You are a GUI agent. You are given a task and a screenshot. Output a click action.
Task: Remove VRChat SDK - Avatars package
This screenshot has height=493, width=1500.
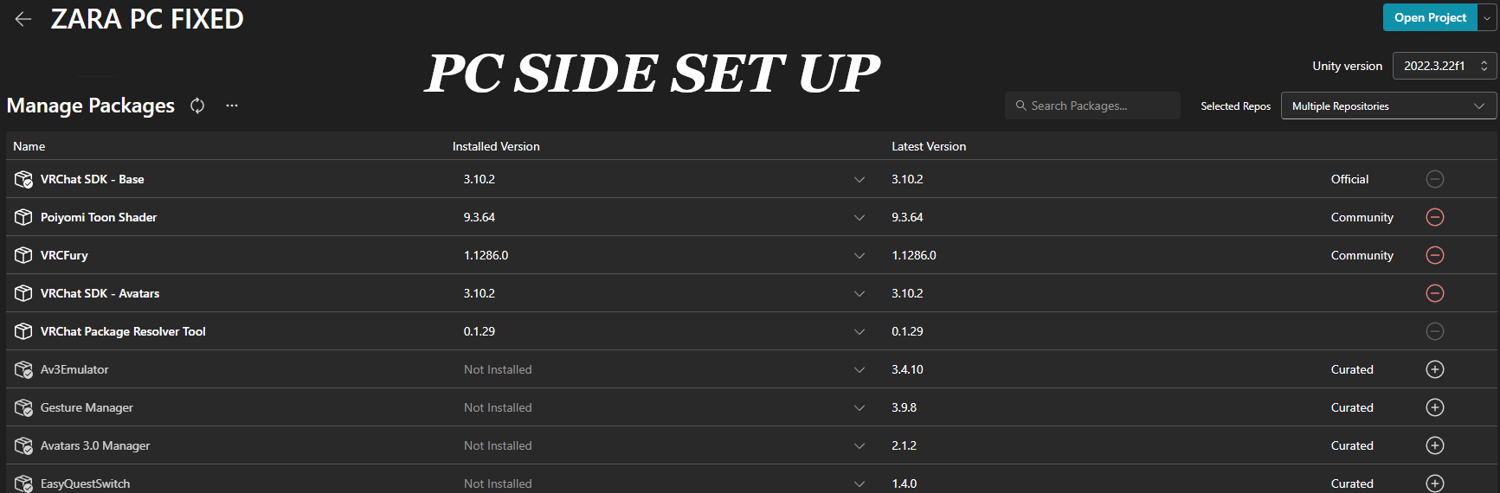click(x=1434, y=293)
